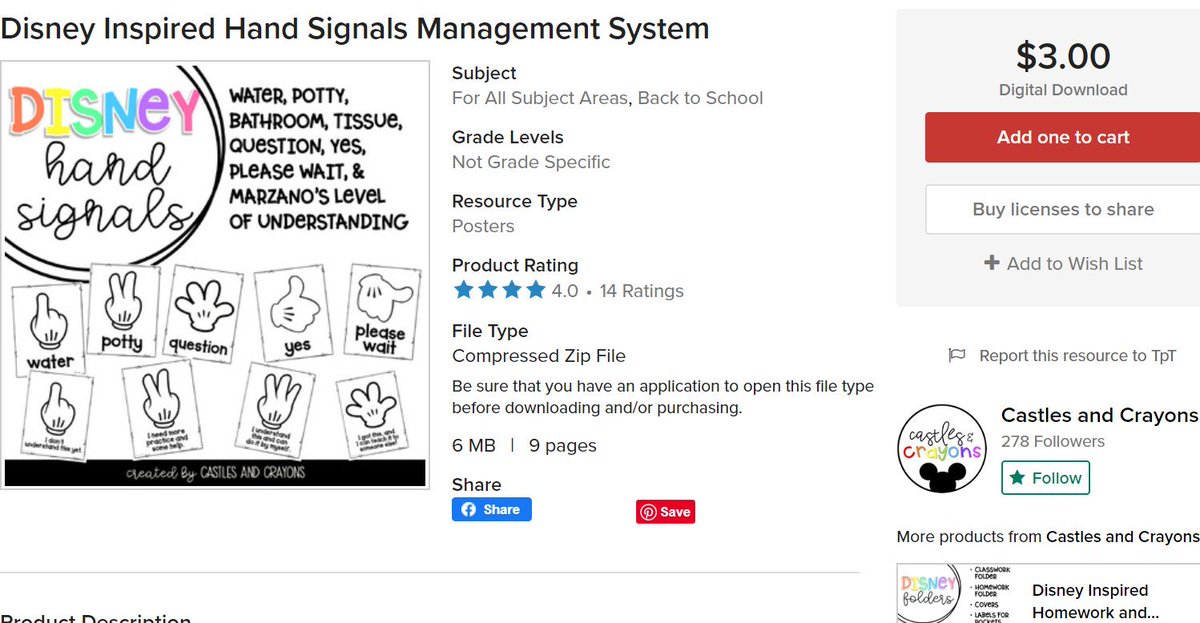The height and width of the screenshot is (623, 1200).
Task: Open the For All Subject Areas link
Action: tap(540, 98)
